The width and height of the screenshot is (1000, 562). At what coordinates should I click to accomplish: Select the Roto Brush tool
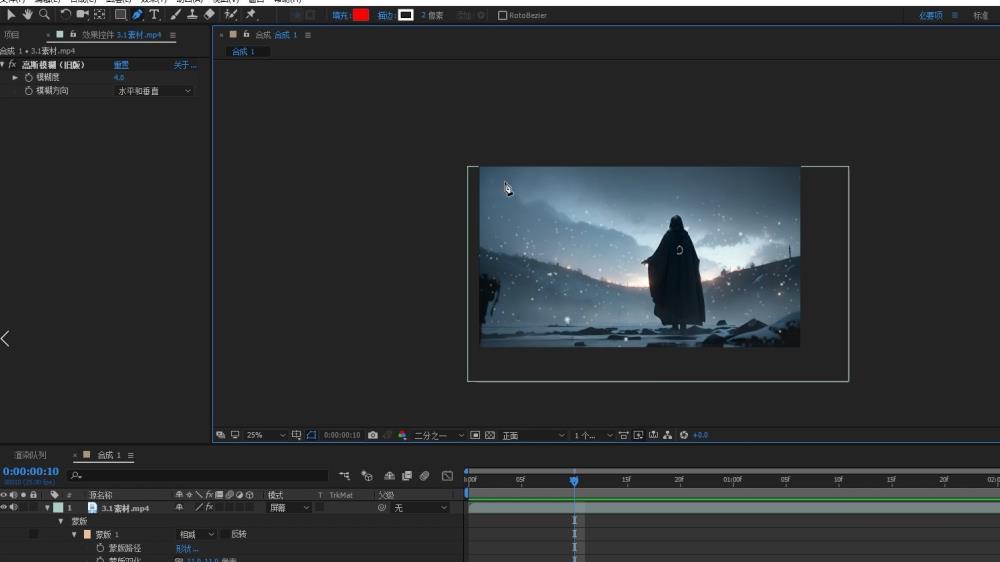pyautogui.click(x=231, y=15)
